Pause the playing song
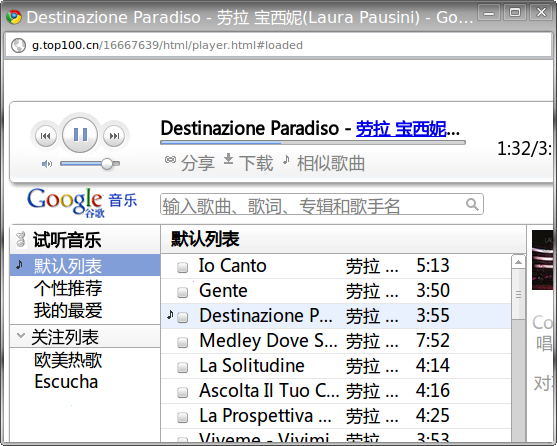Image resolution: width=557 pixels, height=446 pixels. tap(80, 135)
